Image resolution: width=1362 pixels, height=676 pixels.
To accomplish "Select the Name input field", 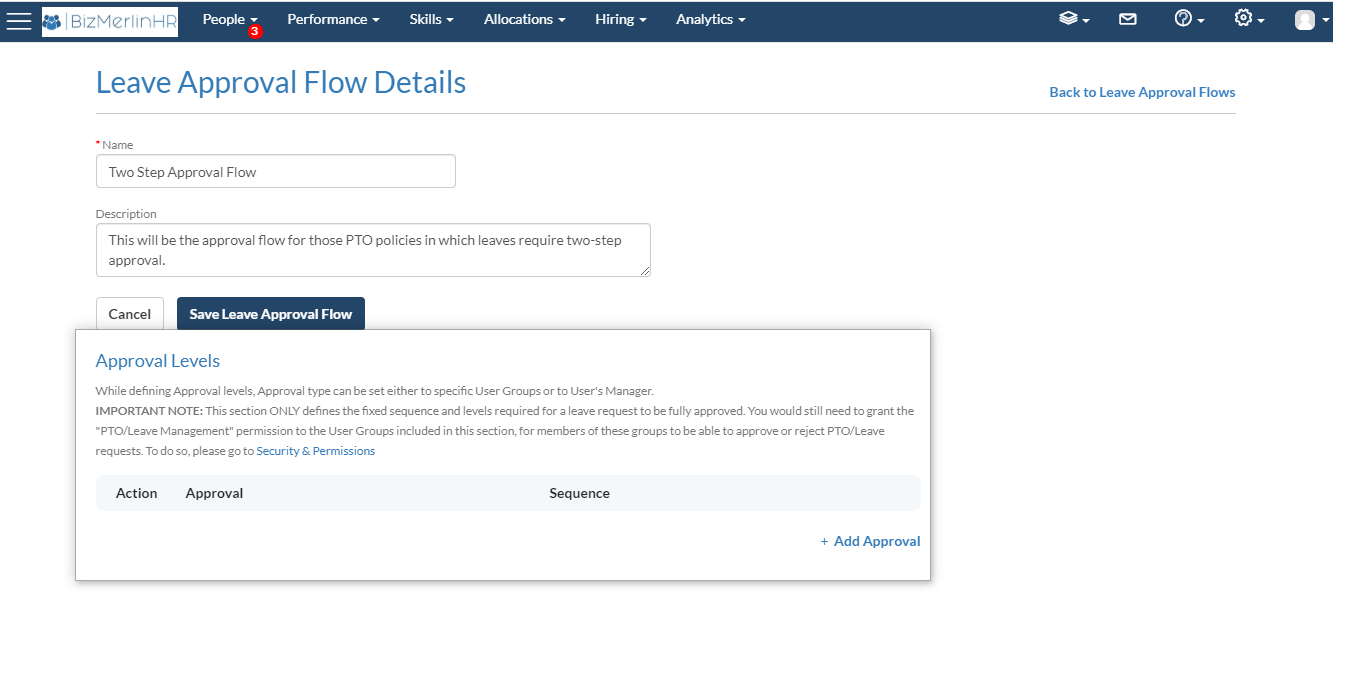I will (x=275, y=171).
